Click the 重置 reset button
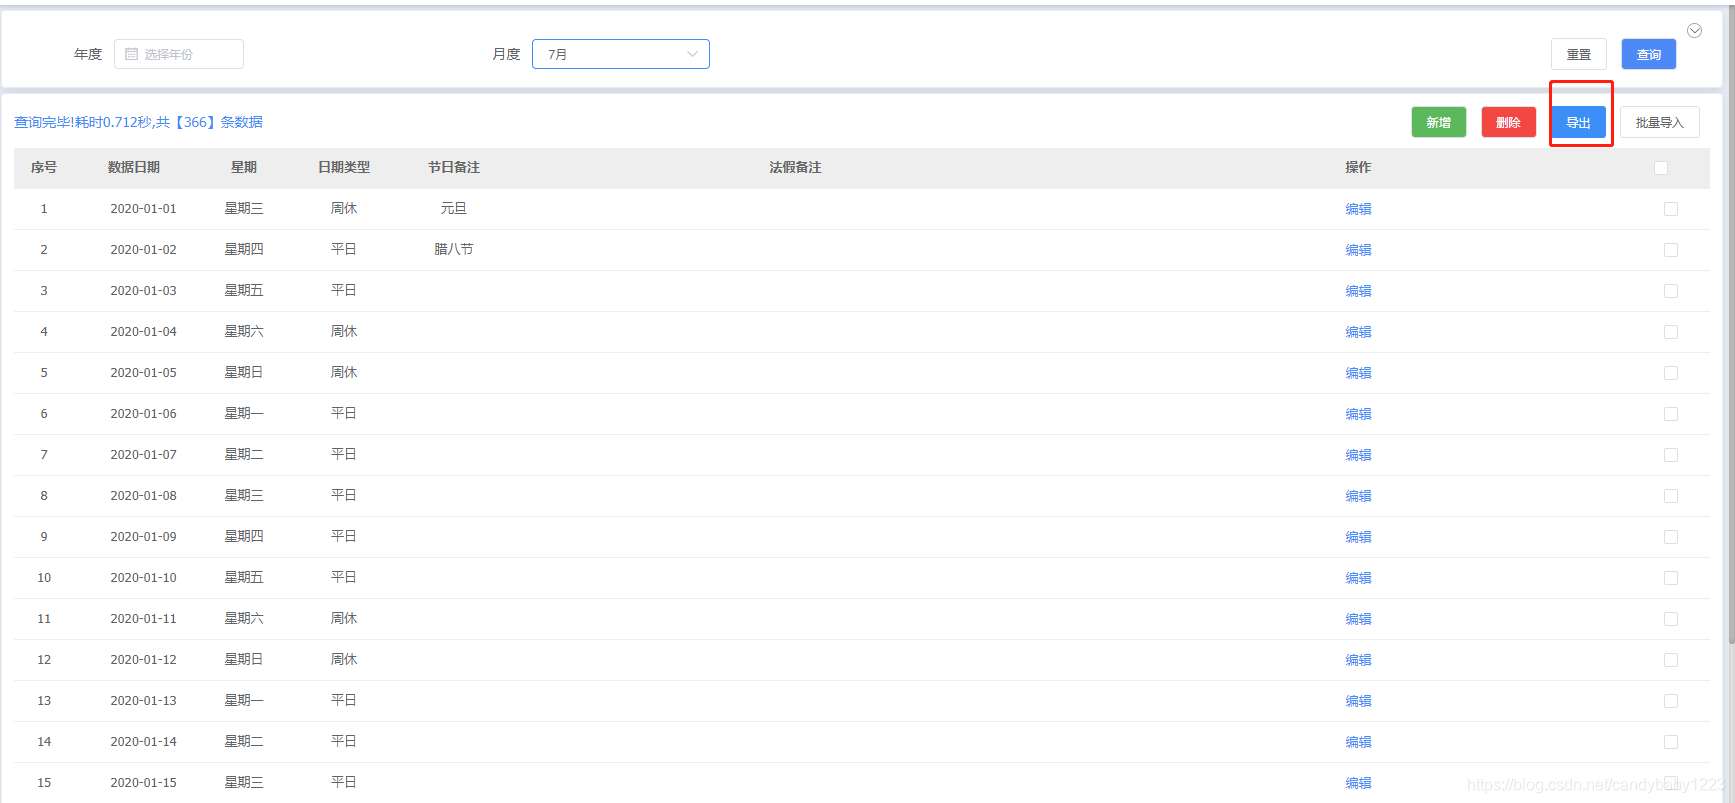1735x803 pixels. [1578, 54]
